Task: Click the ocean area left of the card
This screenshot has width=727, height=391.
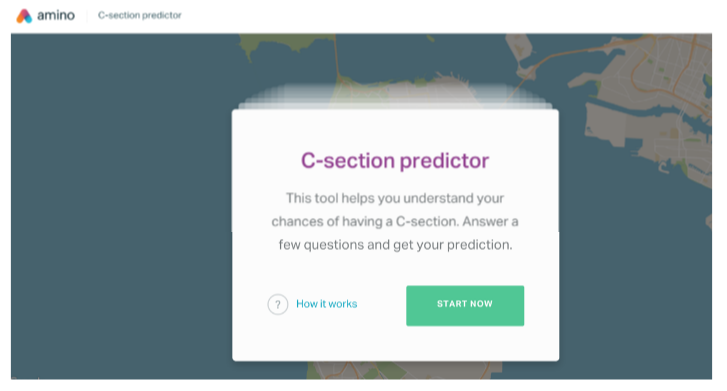Action: point(121,209)
